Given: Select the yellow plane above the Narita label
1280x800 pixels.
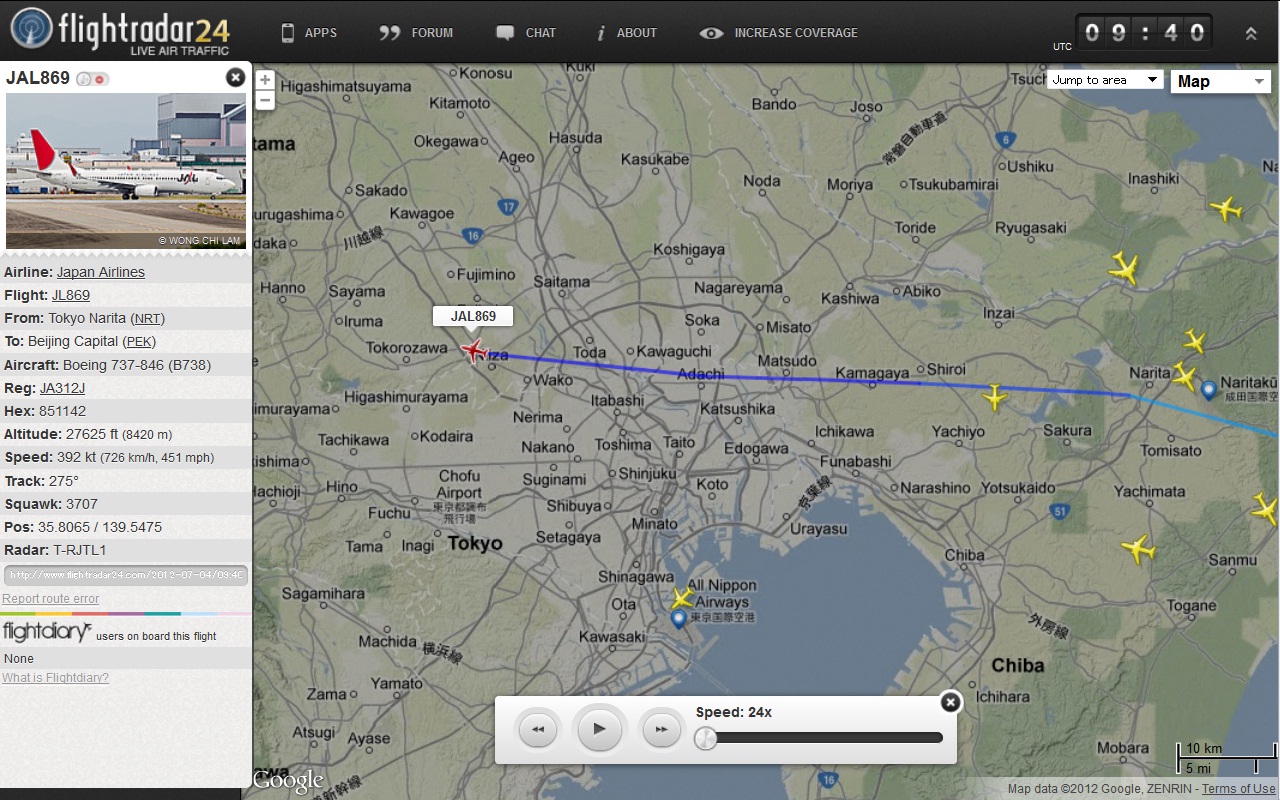Looking at the screenshot, I should click(x=1195, y=342).
